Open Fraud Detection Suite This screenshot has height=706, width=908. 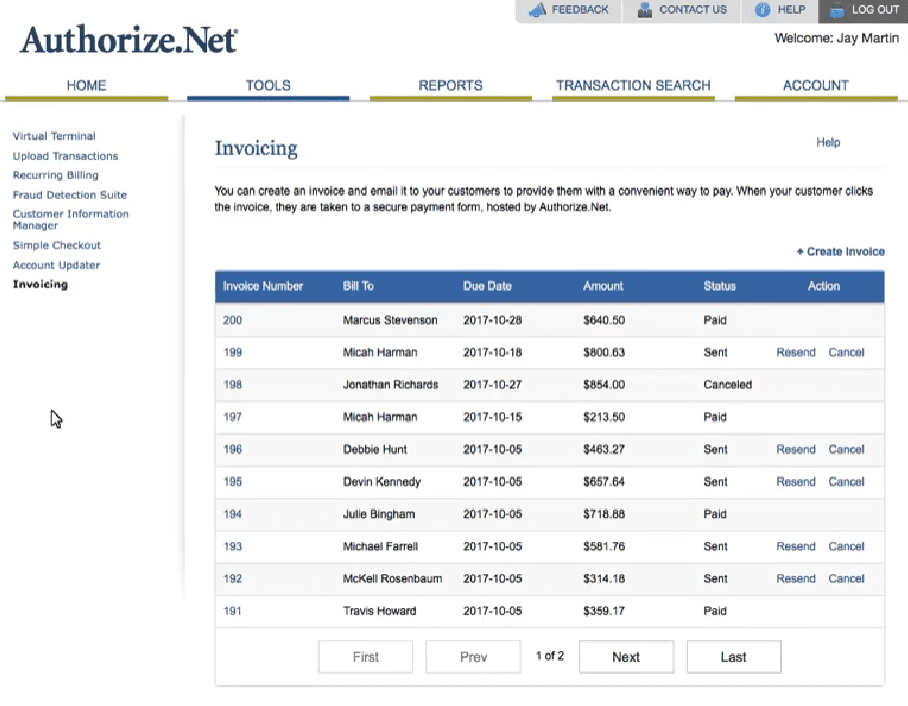[x=69, y=195]
